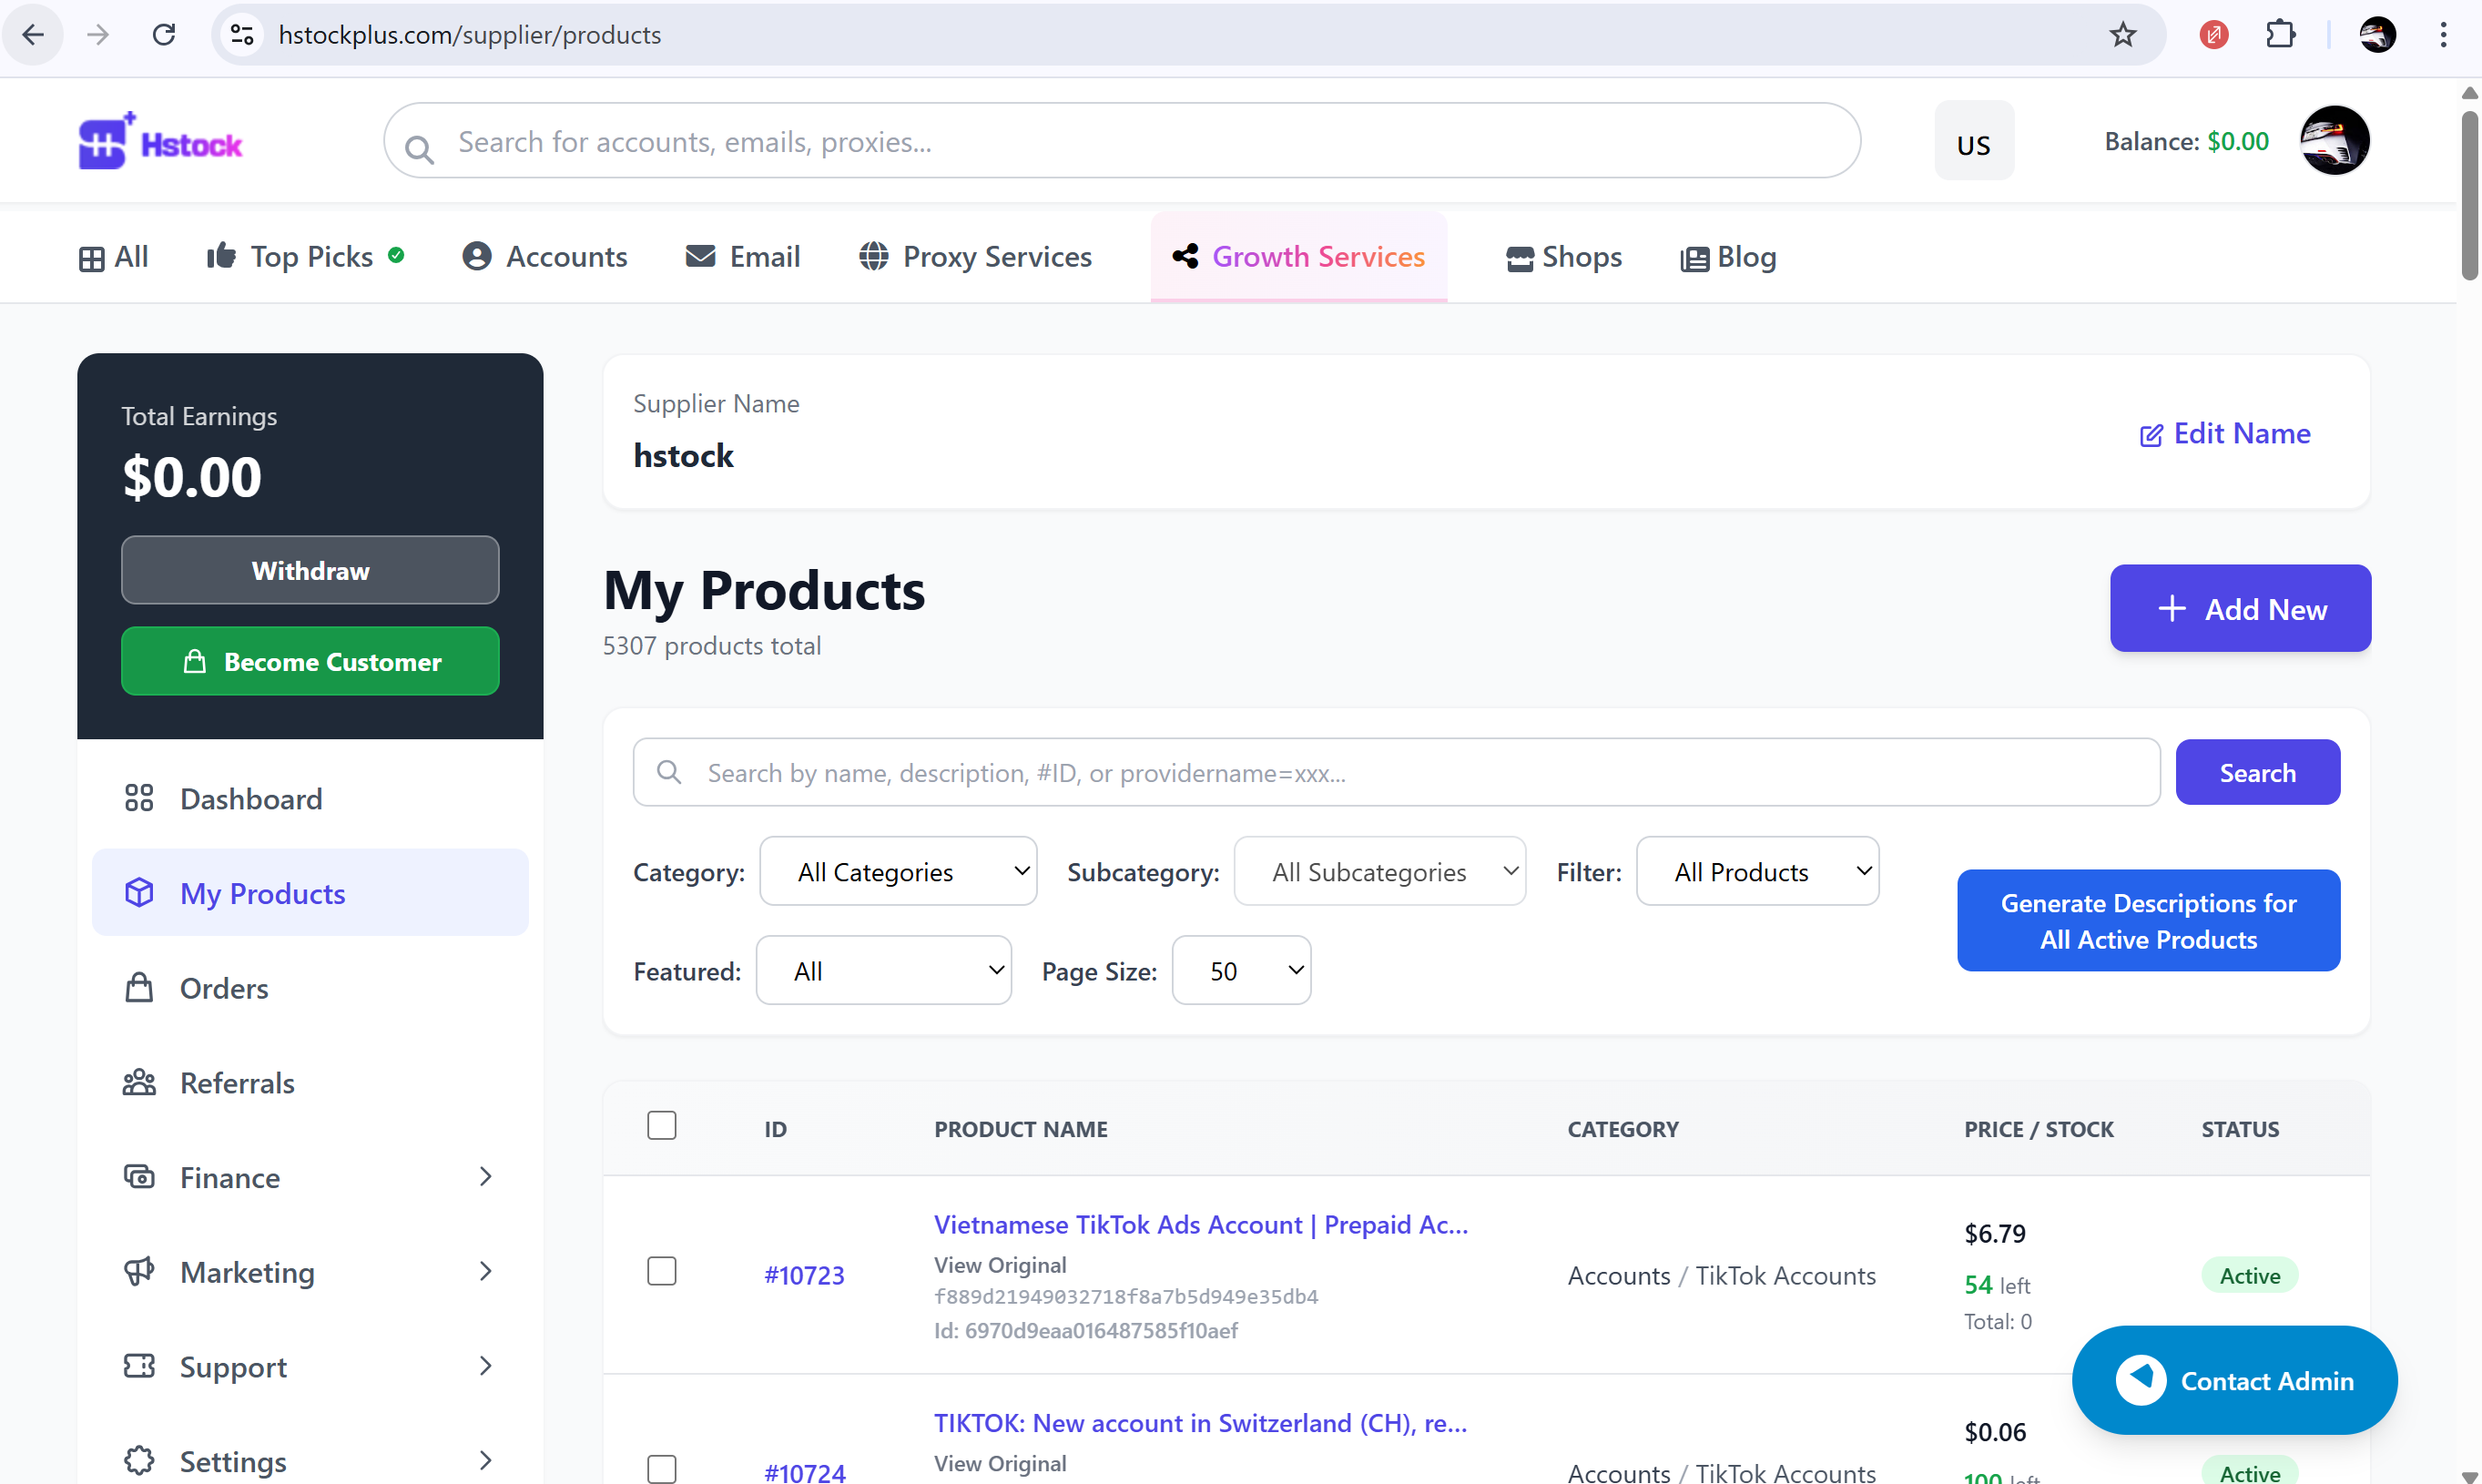Screen dimensions: 2482x1484
Task: Open the Page Size dropdown
Action: (x=1241, y=970)
